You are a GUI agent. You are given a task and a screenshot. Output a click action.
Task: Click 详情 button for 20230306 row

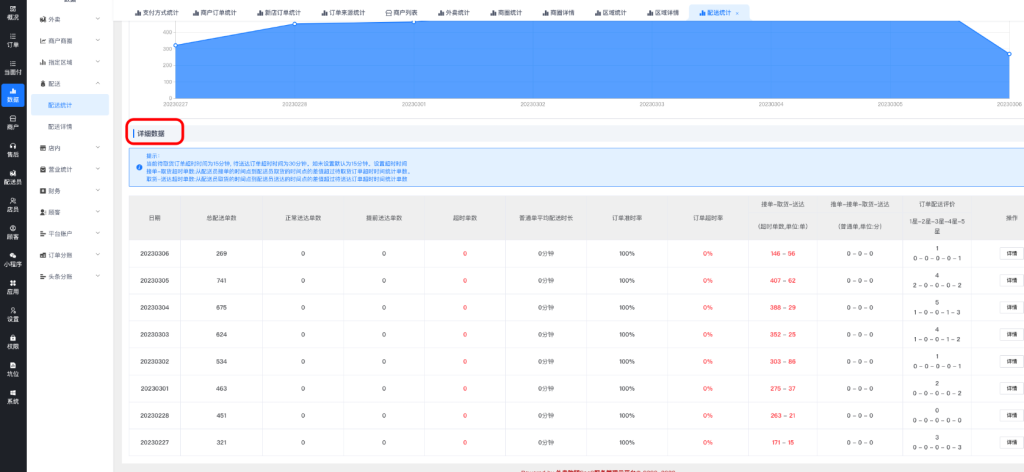coord(1009,253)
